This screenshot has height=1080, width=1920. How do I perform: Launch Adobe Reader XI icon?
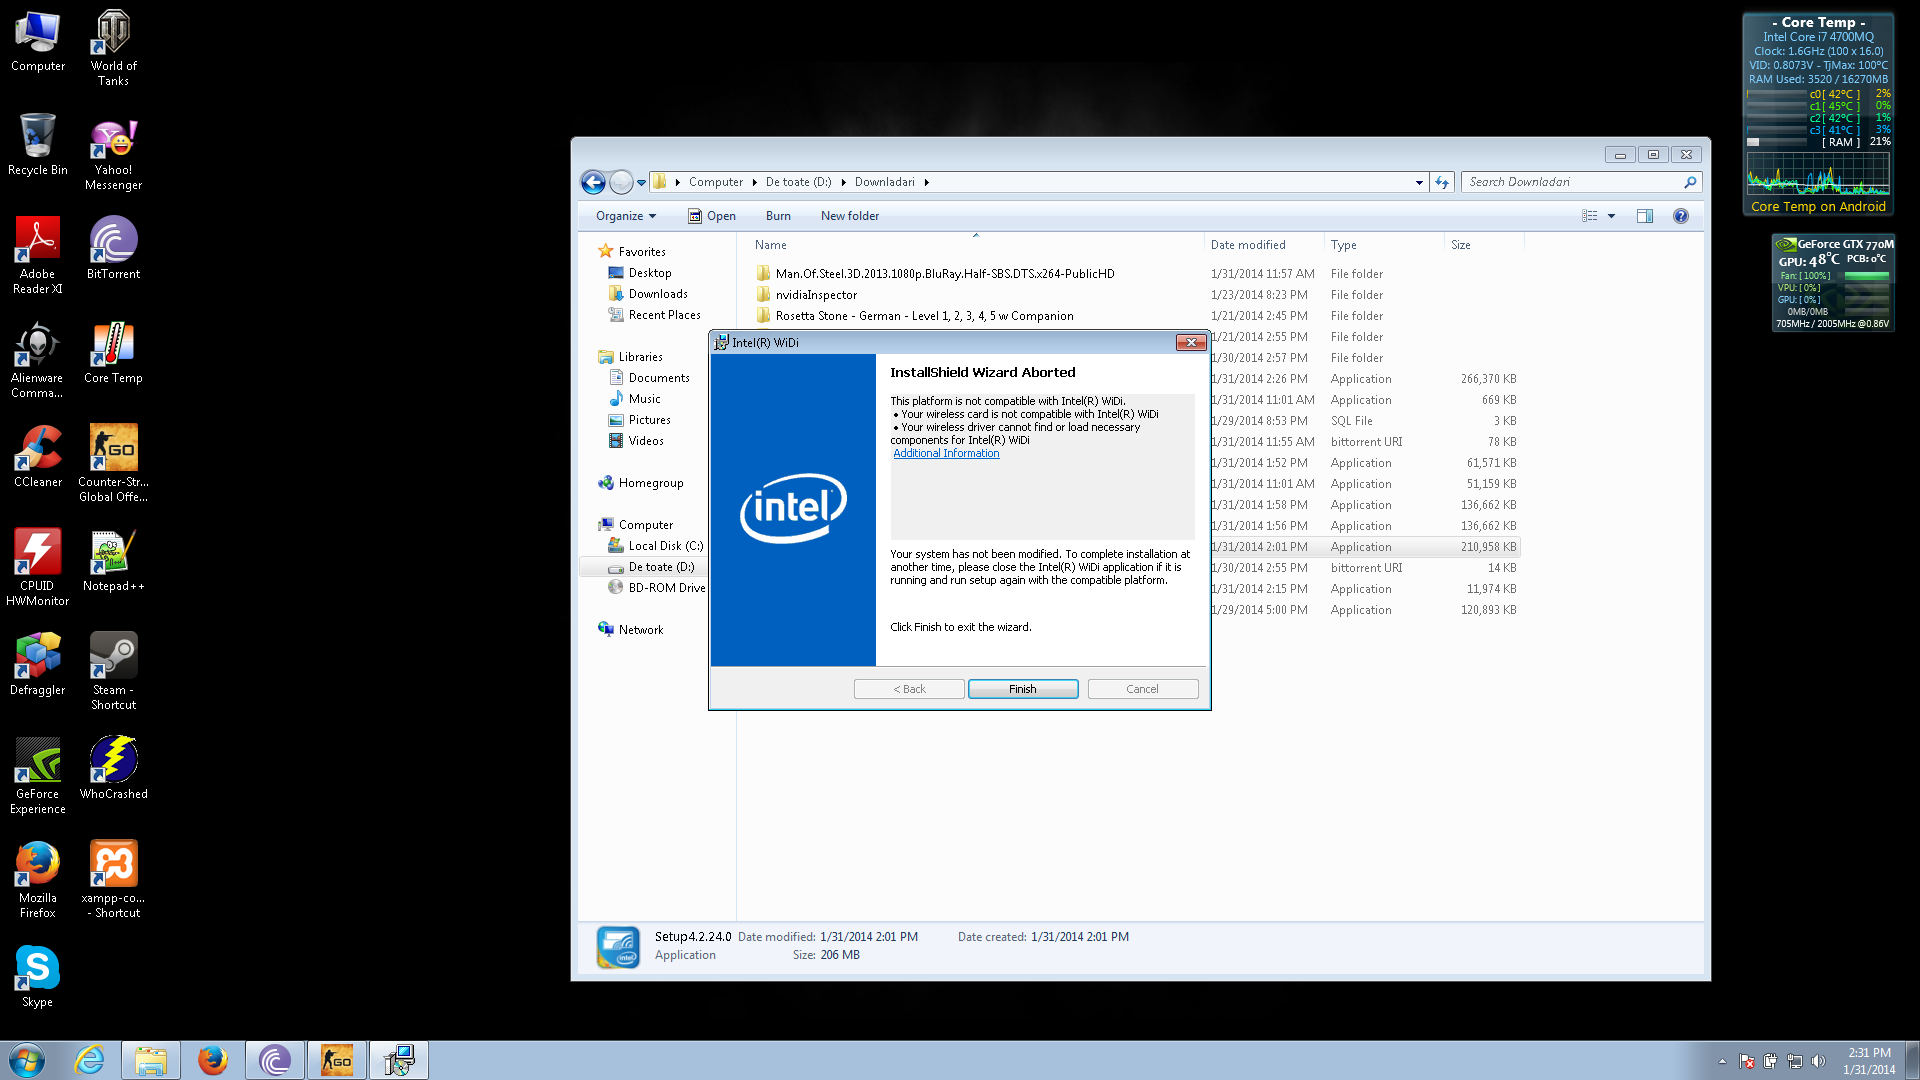coord(38,256)
